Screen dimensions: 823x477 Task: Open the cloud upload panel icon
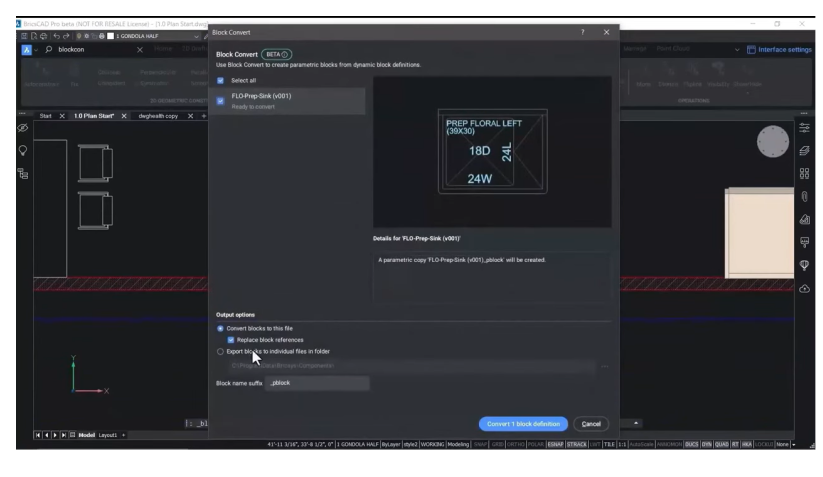(x=804, y=289)
